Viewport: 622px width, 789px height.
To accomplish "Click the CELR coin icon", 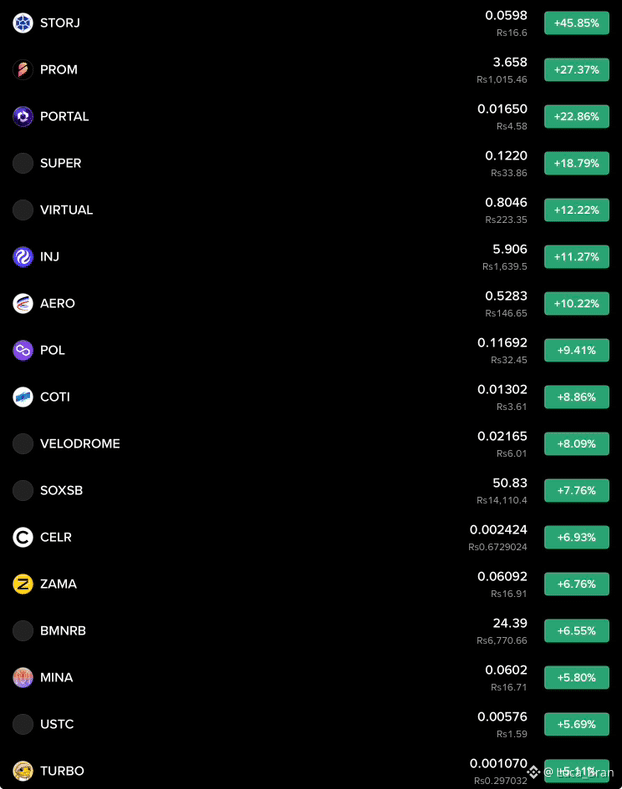I will click(23, 537).
